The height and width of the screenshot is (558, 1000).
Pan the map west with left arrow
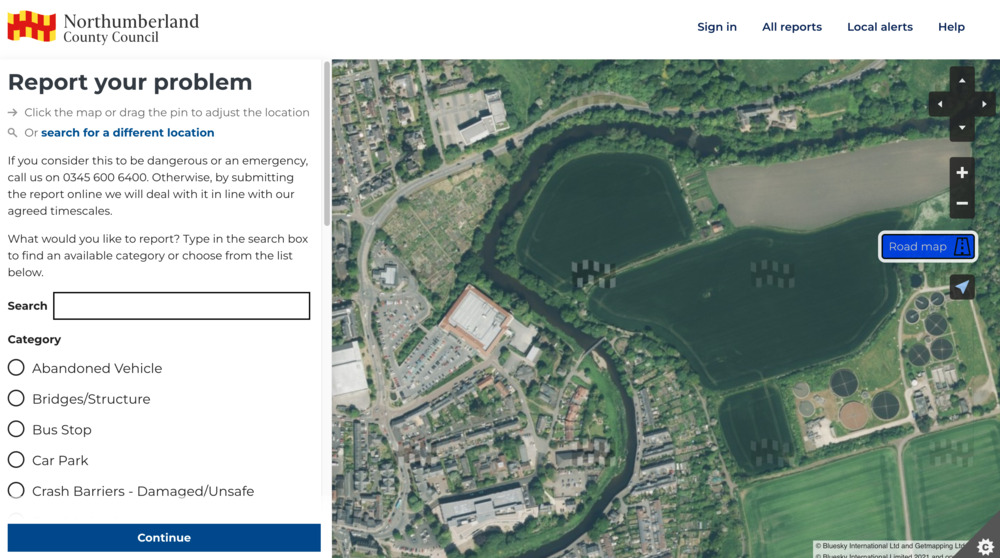point(939,104)
